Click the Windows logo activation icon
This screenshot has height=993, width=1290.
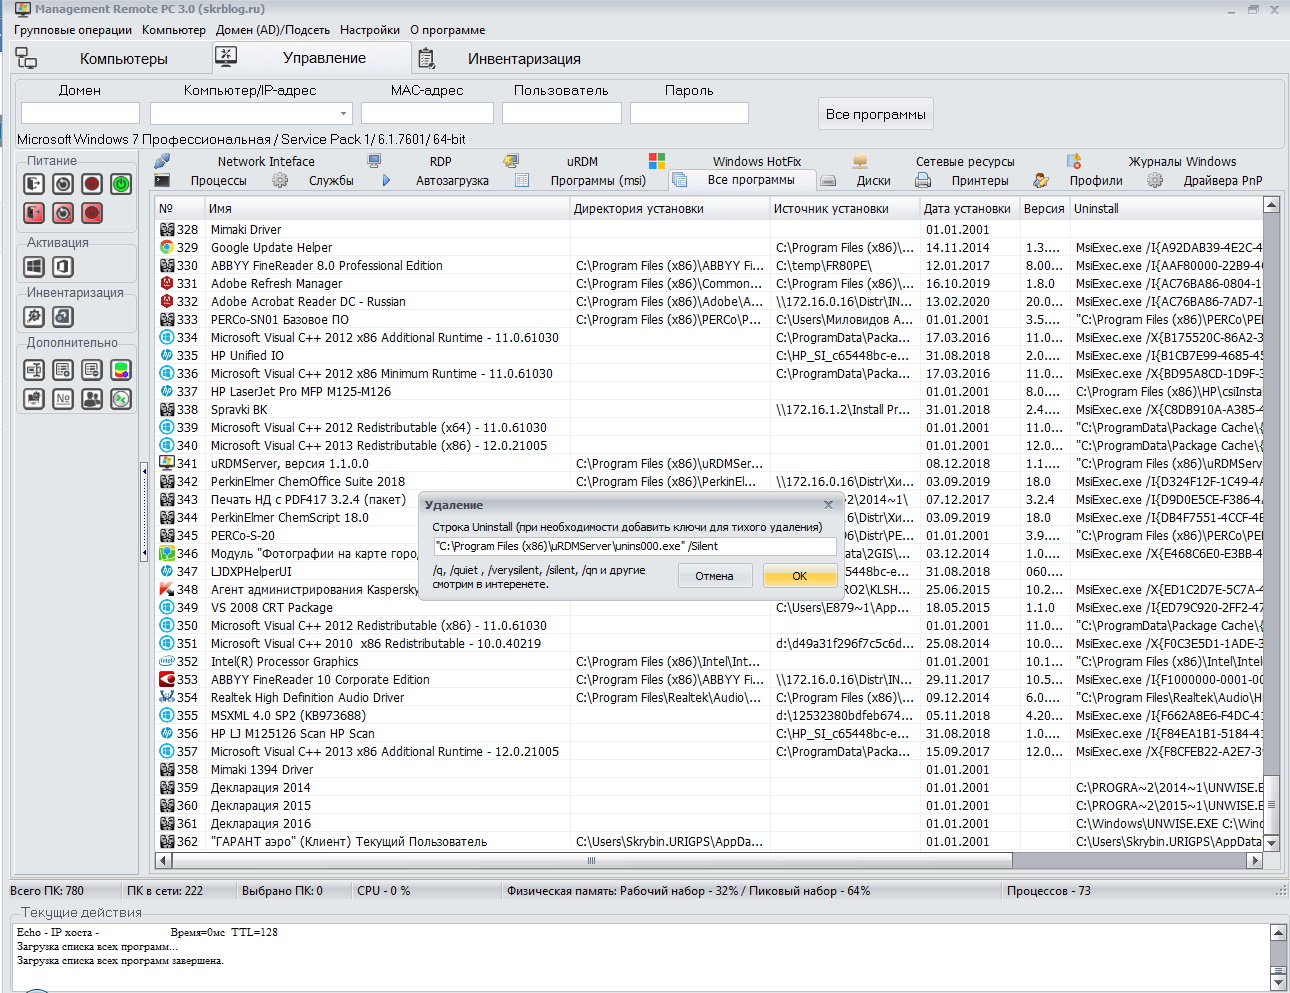pos(34,267)
